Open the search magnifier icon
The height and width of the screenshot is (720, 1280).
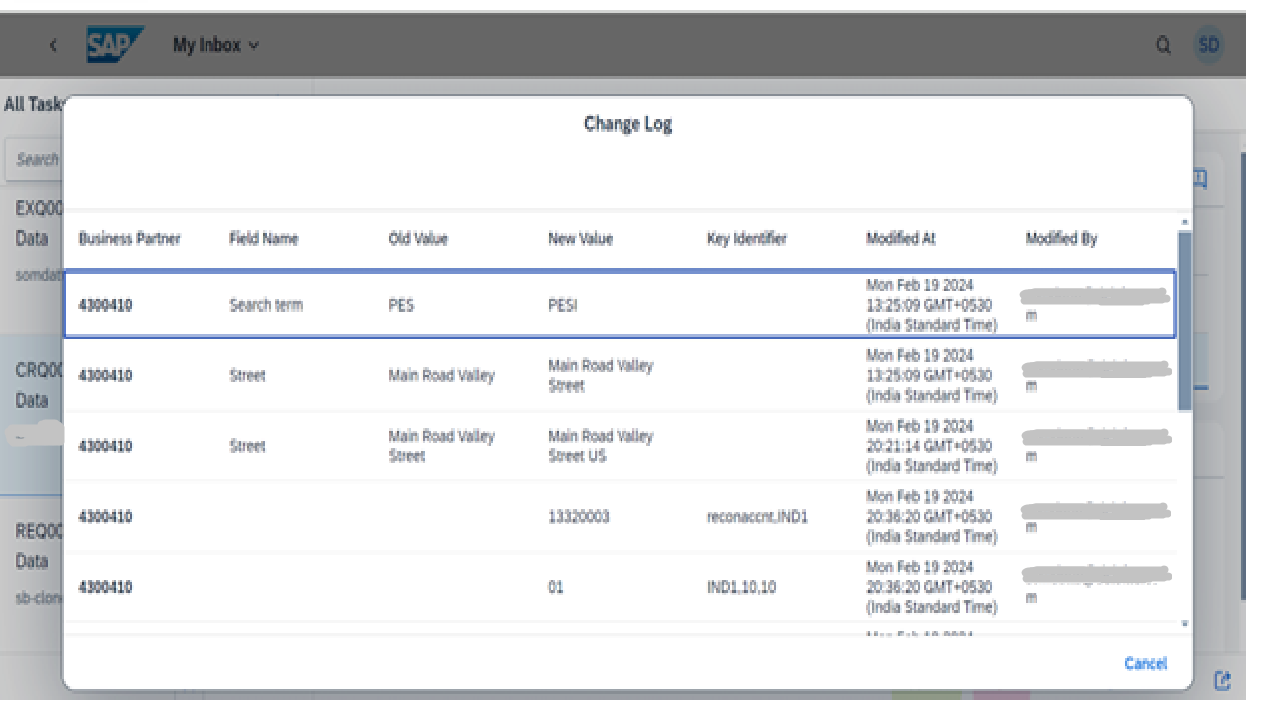tap(1163, 45)
